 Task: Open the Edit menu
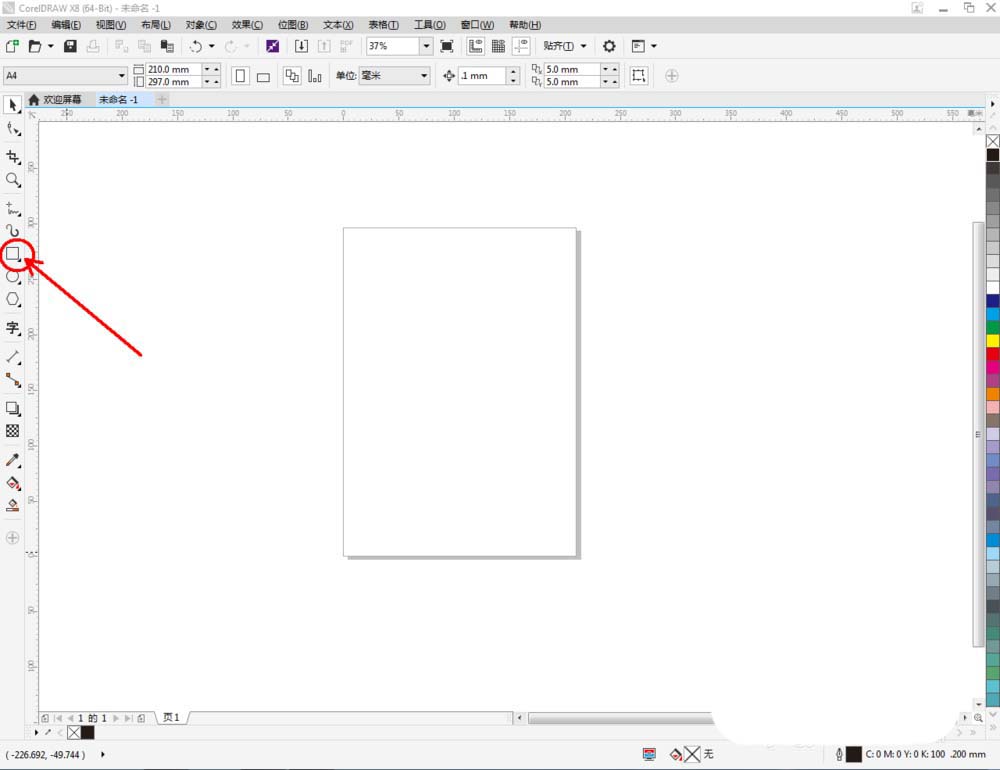(x=66, y=25)
